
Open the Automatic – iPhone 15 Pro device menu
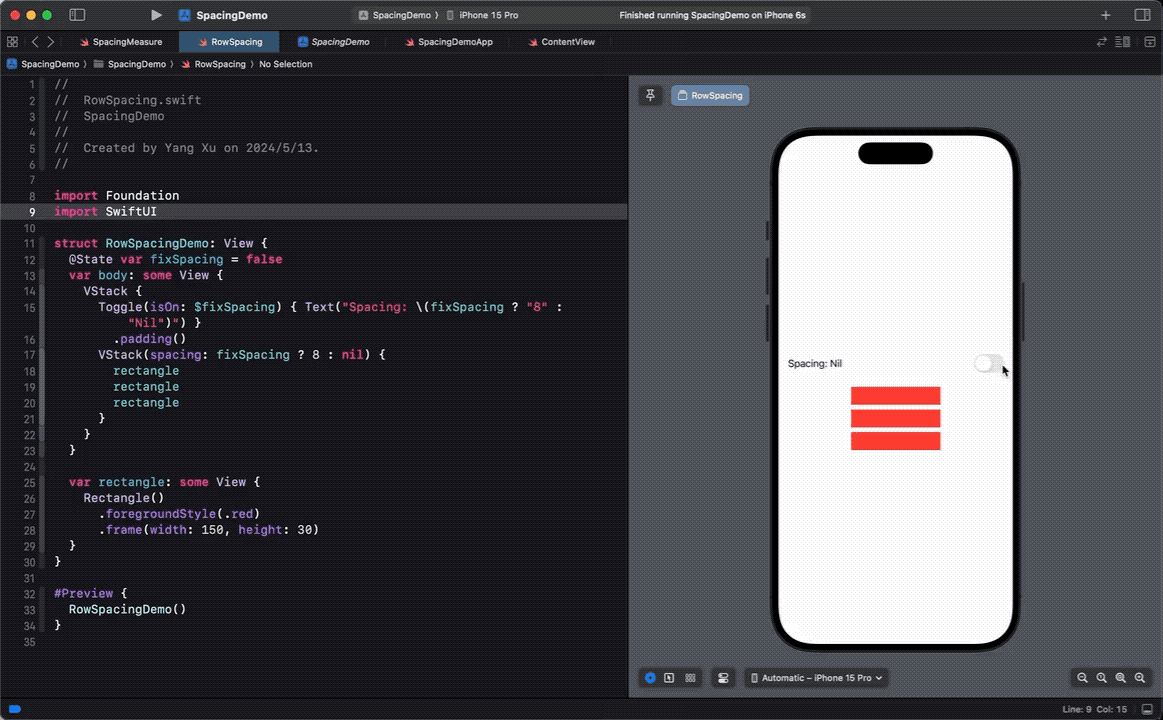[x=816, y=678]
